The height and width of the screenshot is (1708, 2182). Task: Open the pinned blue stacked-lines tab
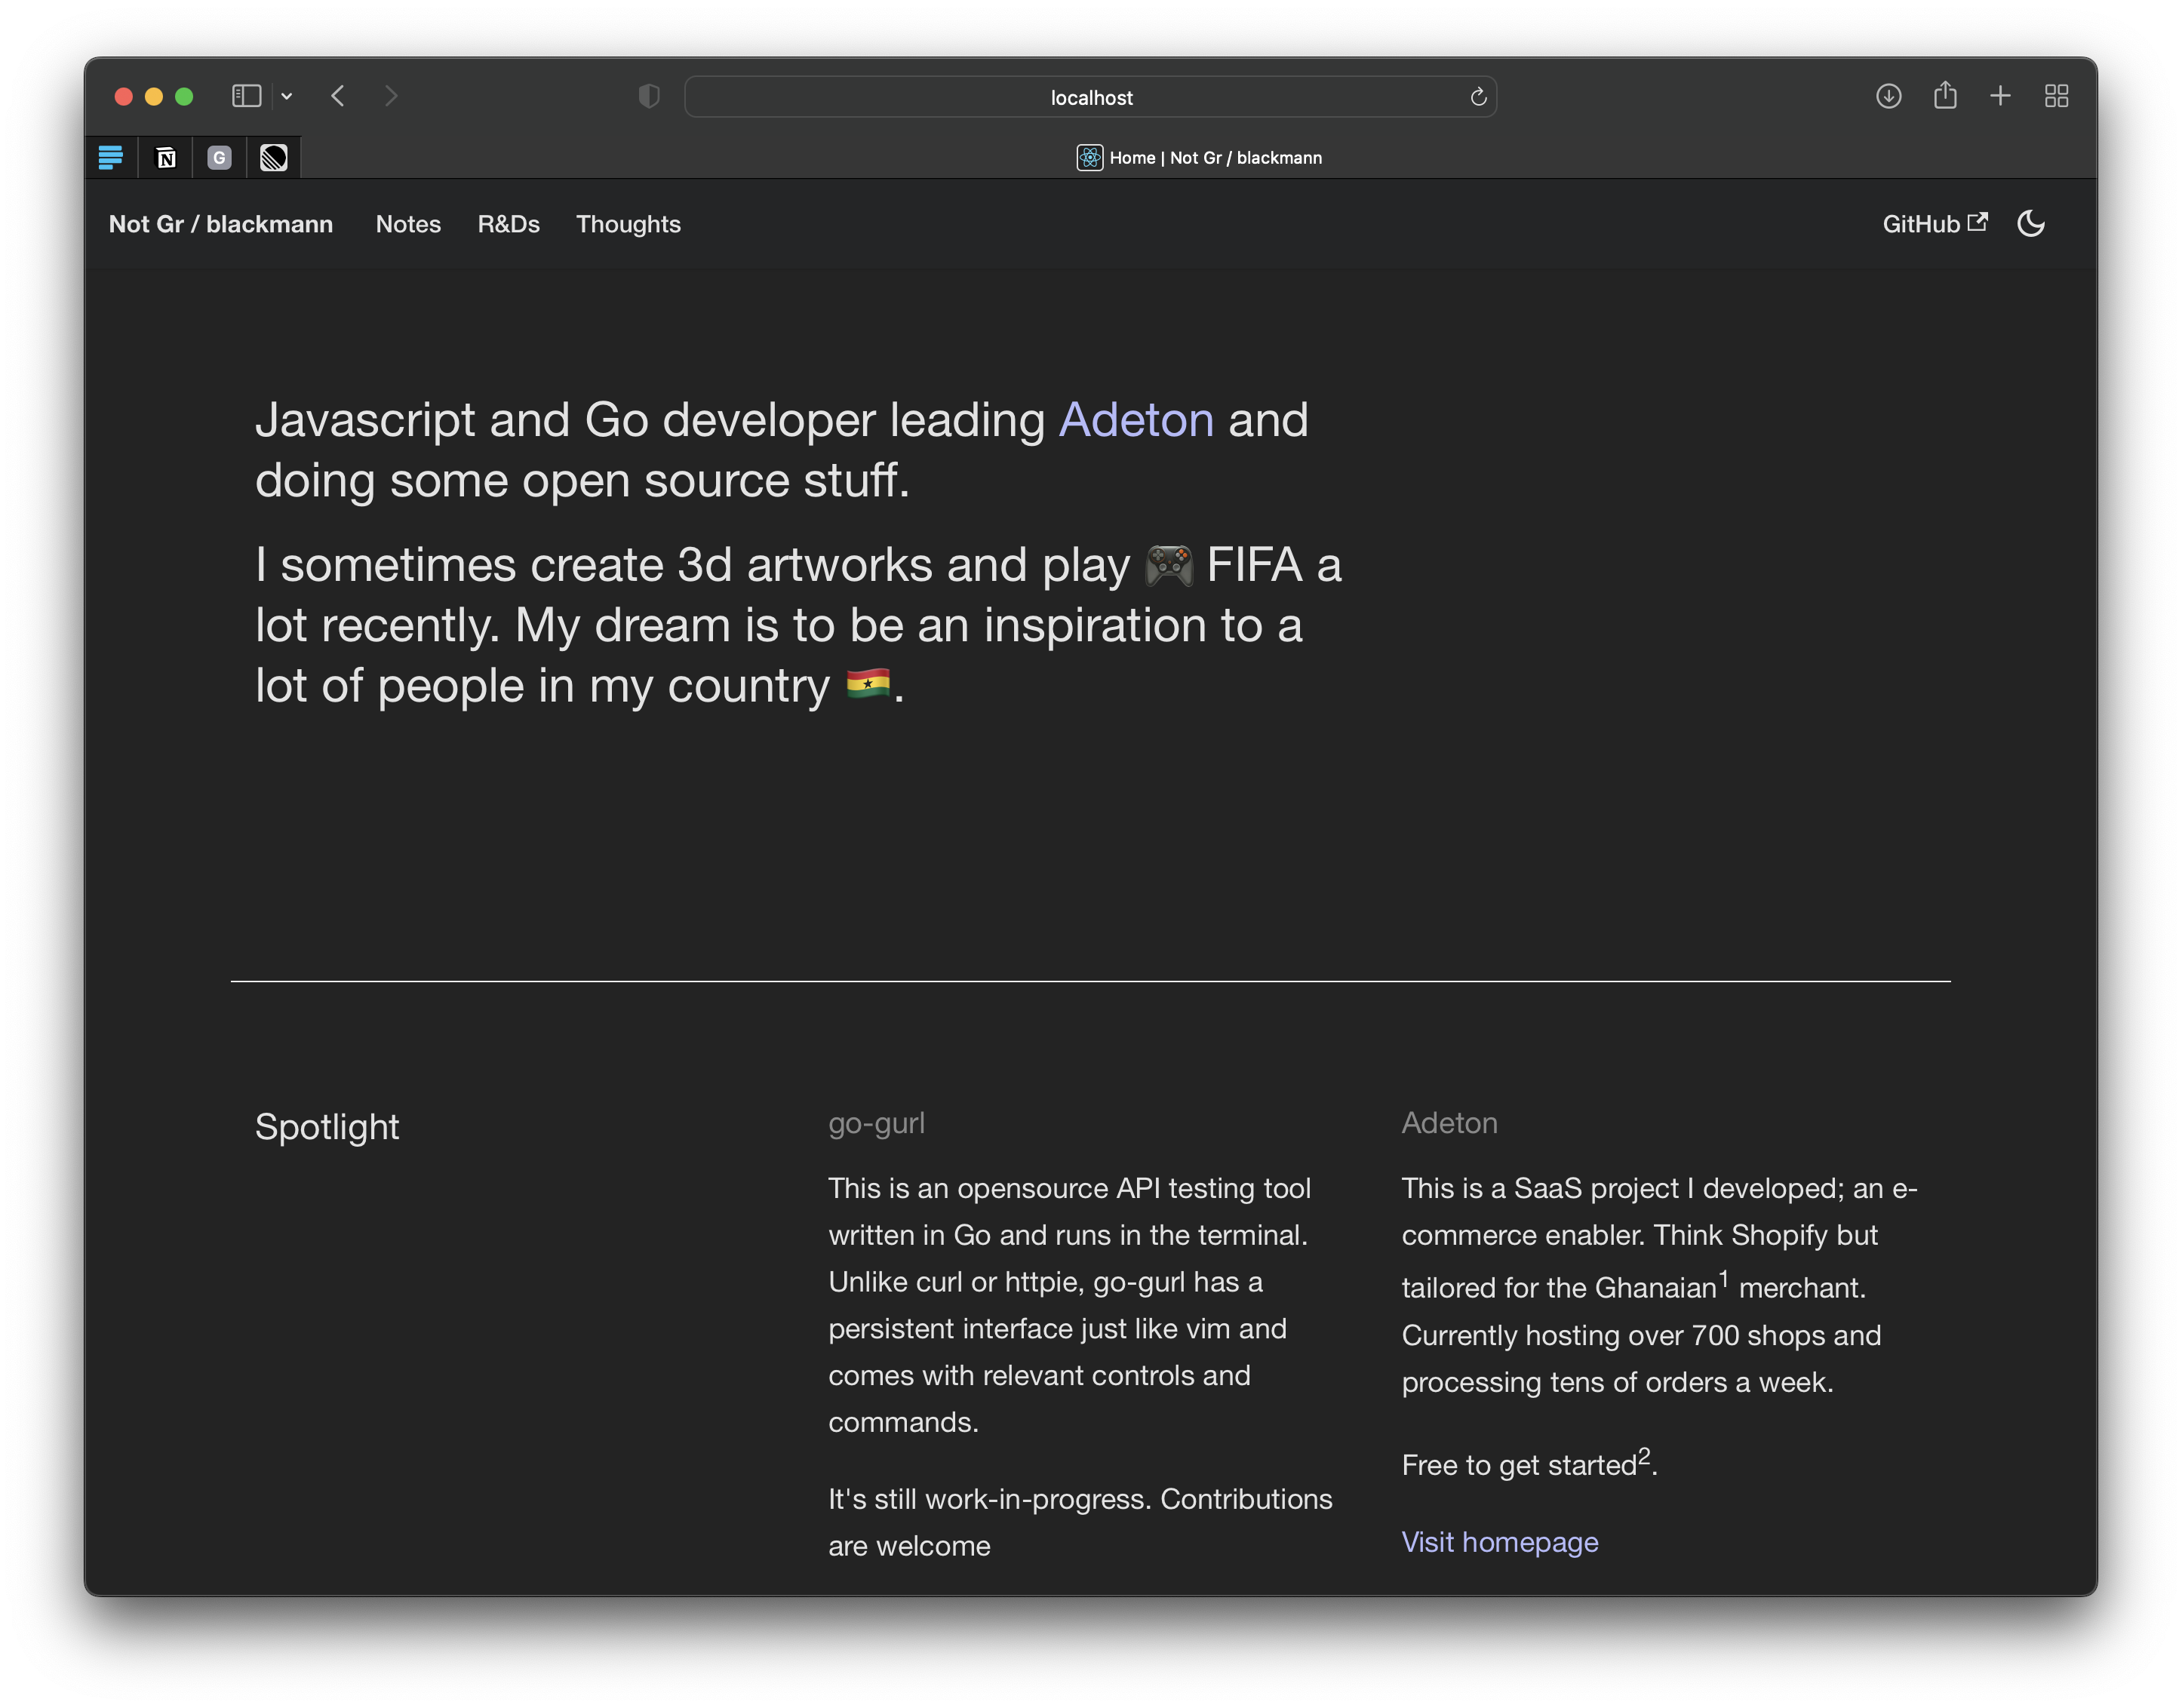[x=111, y=158]
